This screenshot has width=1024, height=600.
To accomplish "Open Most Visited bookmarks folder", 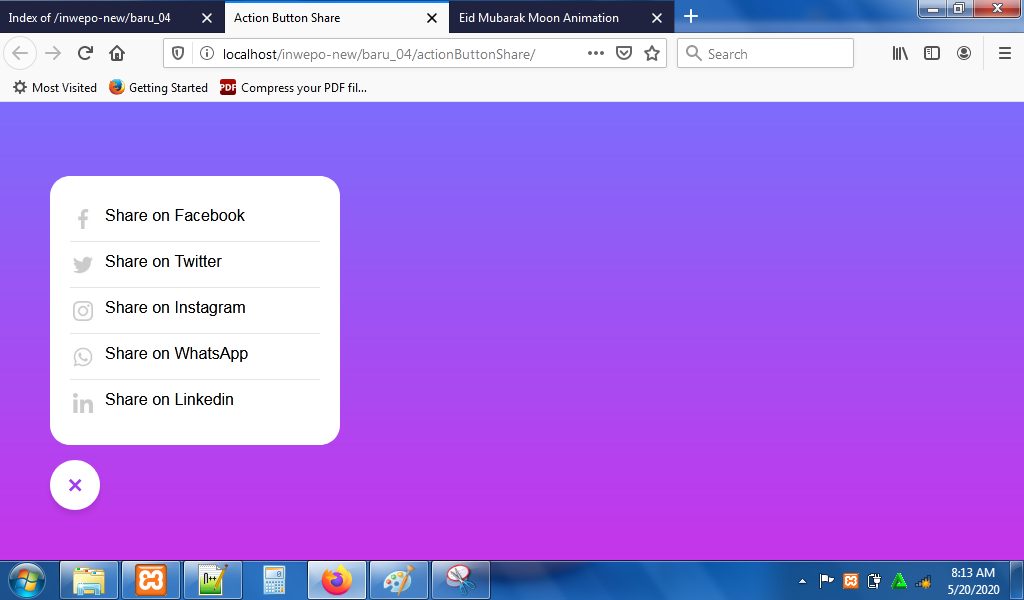I will (55, 87).
